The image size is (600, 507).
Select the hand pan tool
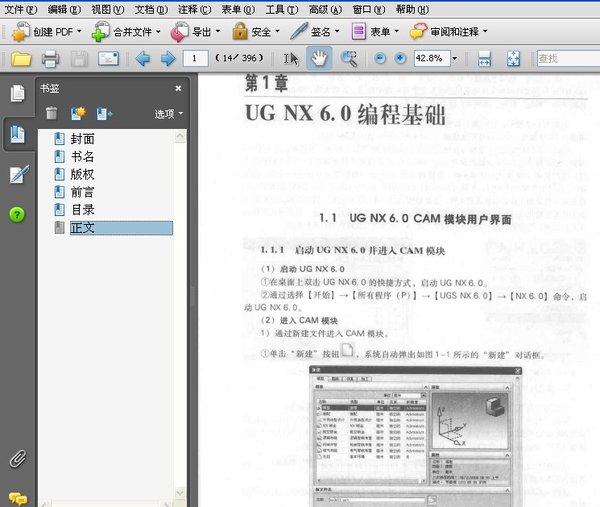(319, 58)
